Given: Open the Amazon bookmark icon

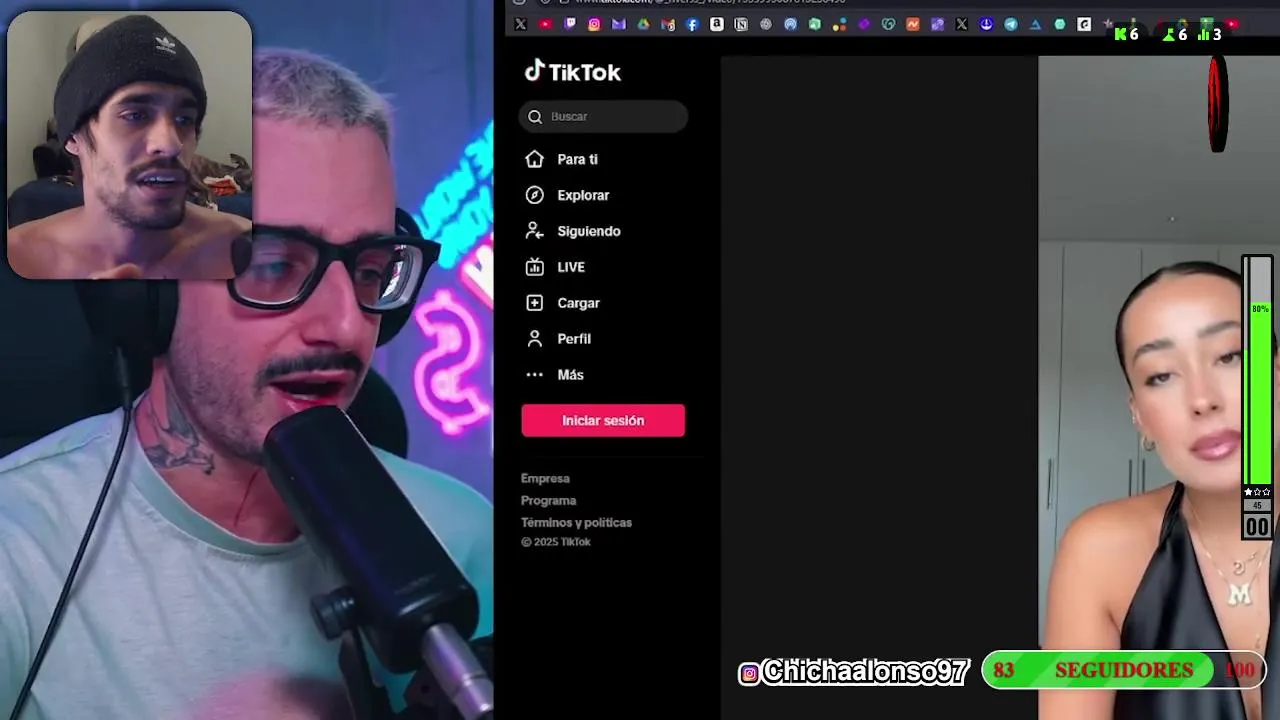Looking at the screenshot, I should click(717, 24).
